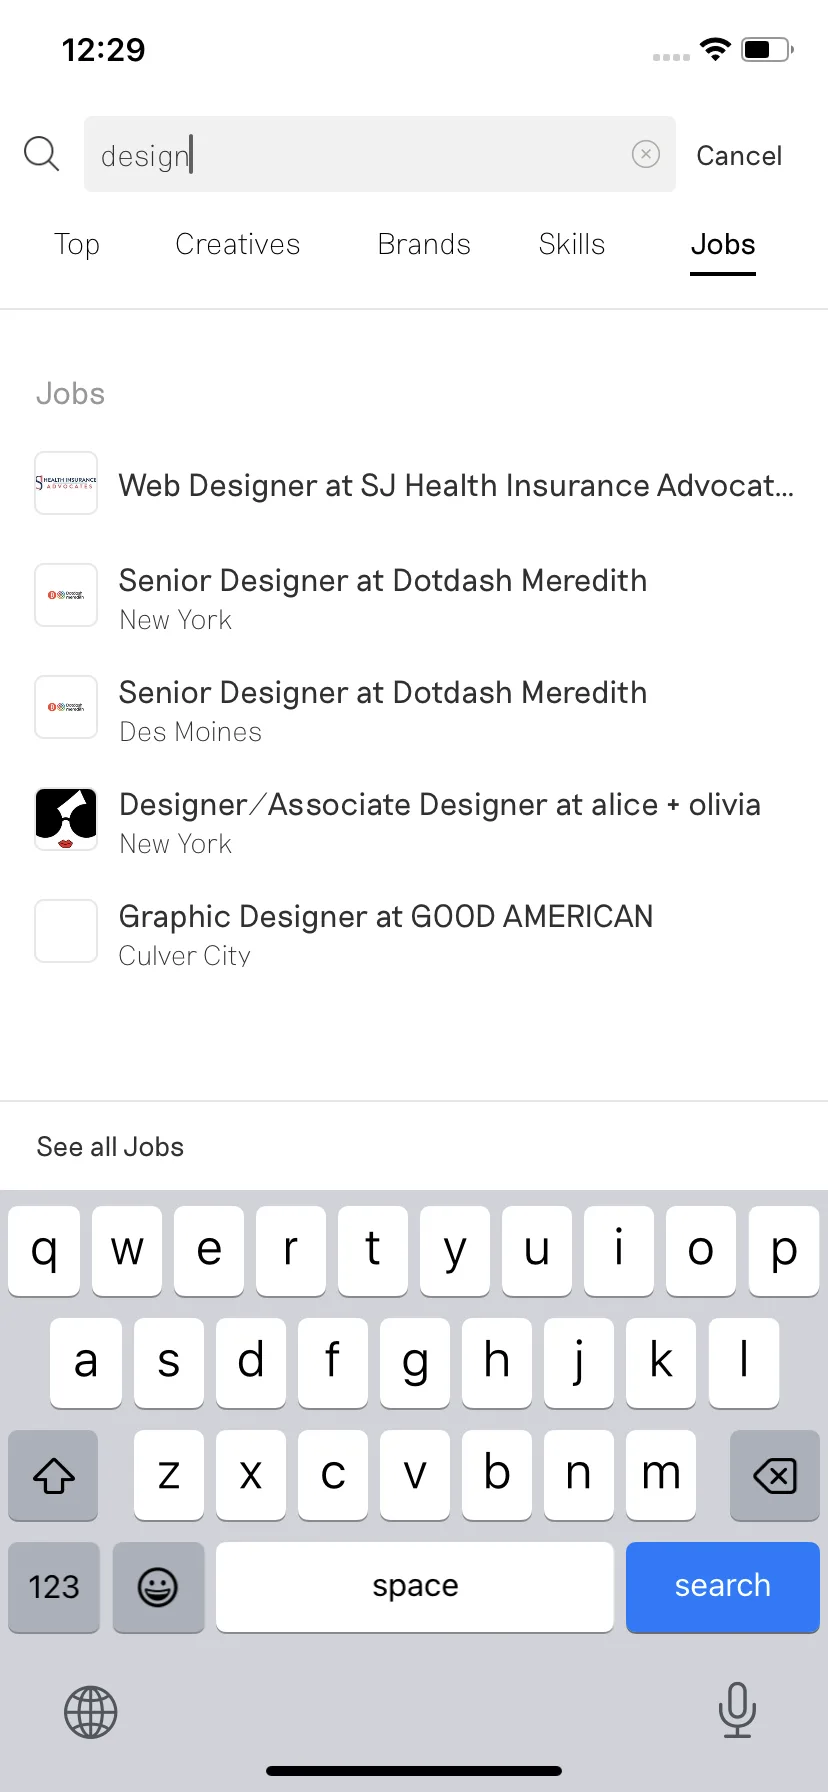The image size is (828, 1792).
Task: Open Graphic Designer at GOOD AMERICAN job
Action: (x=414, y=932)
